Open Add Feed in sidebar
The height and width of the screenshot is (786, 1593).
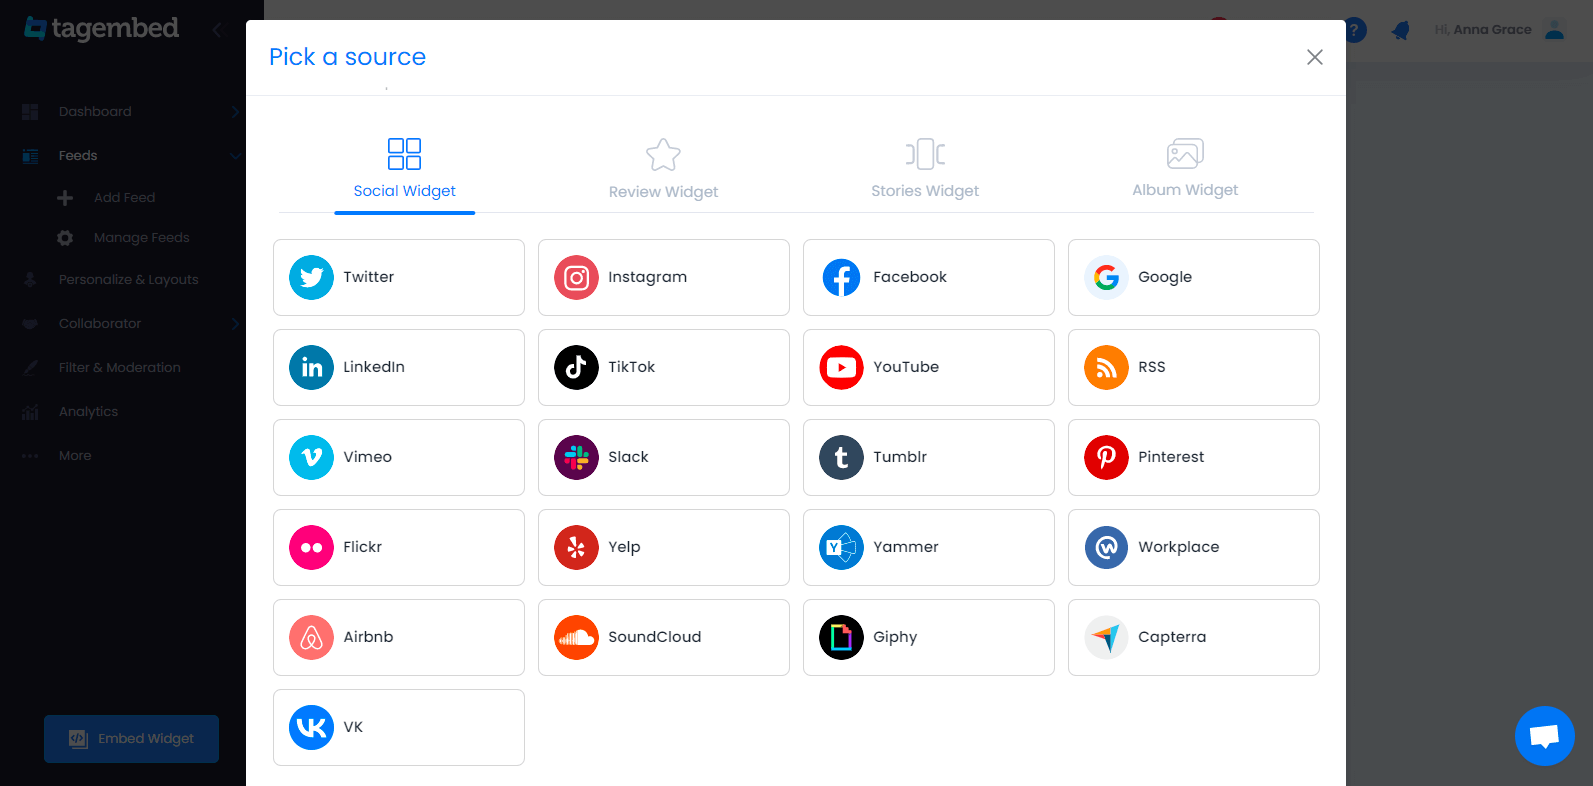[124, 198]
